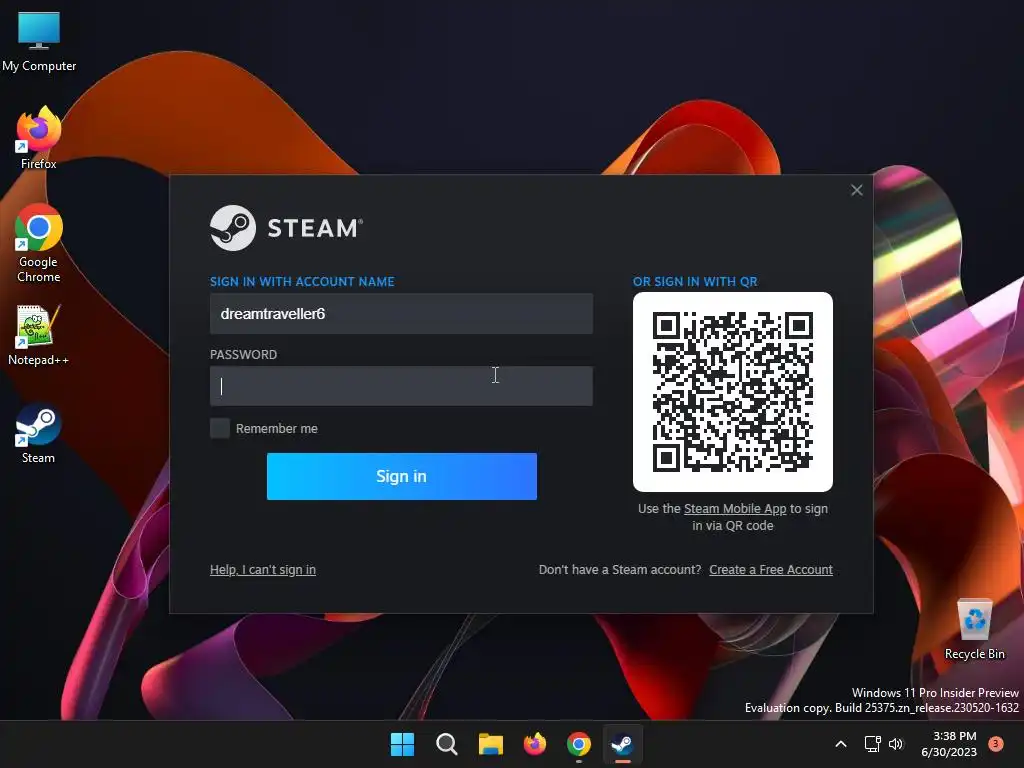Open Create a Free Account link

(771, 569)
